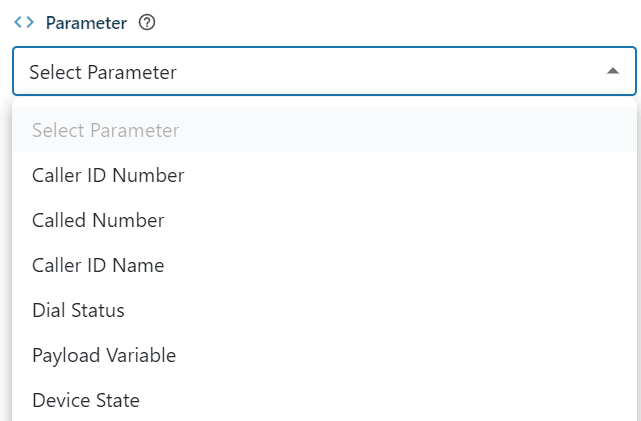This screenshot has height=421, width=641.
Task: Set the parameter to Called Number
Action: coord(98,220)
